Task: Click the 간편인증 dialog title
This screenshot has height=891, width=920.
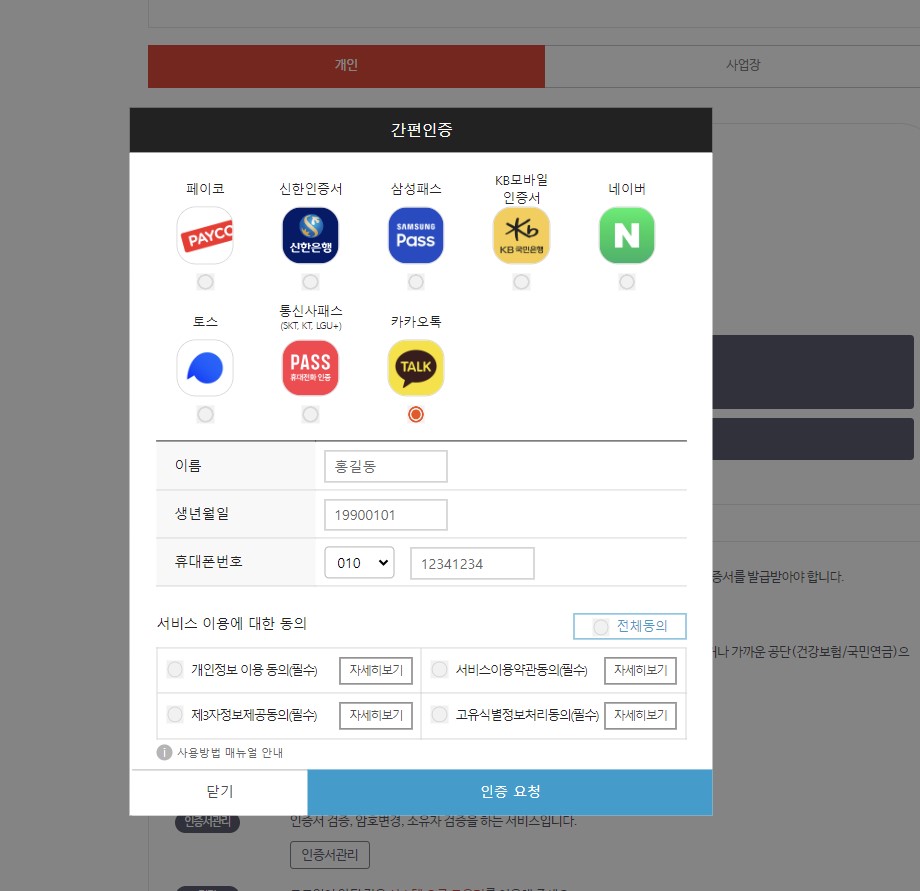Action: (421, 130)
